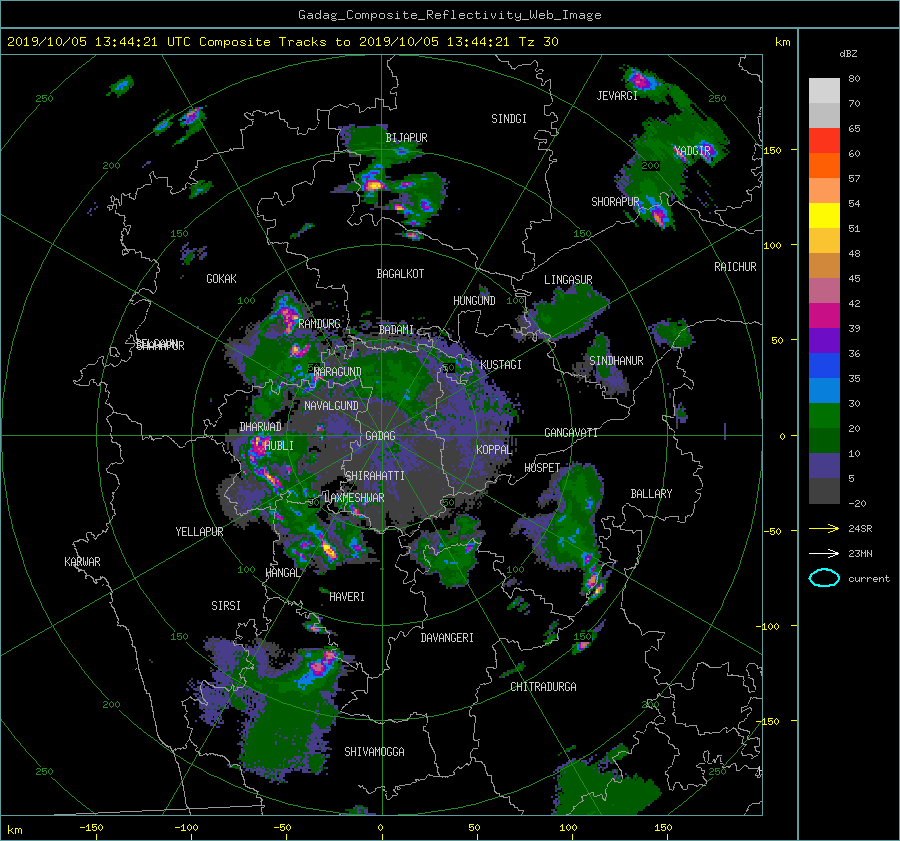The image size is (900, 841).
Task: Click the storm cell north of Ramdurg
Action: [x=288, y=315]
